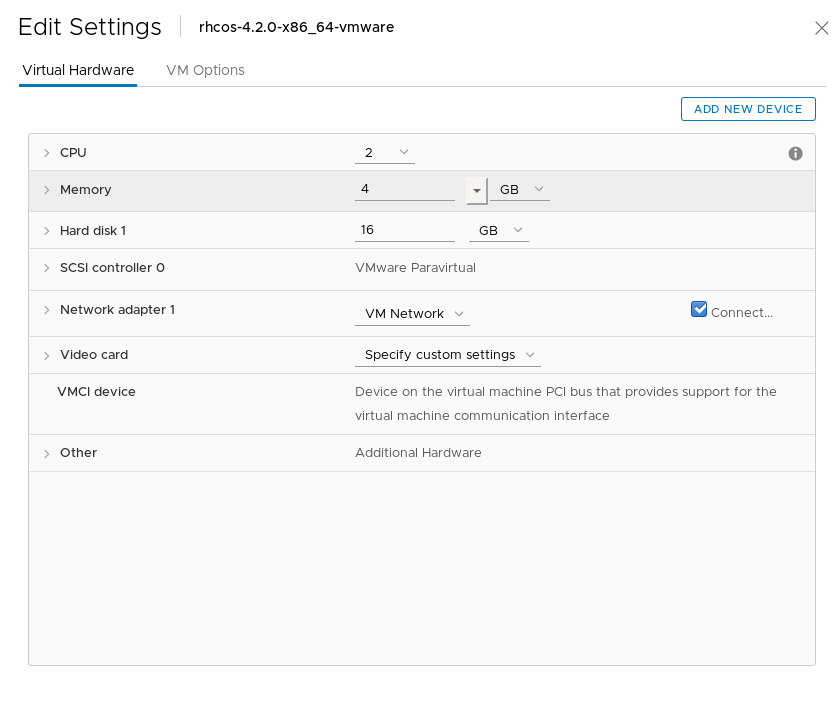840x719 pixels.
Task: Uncheck the network adapter Connect checkbox
Action: pyautogui.click(x=699, y=310)
